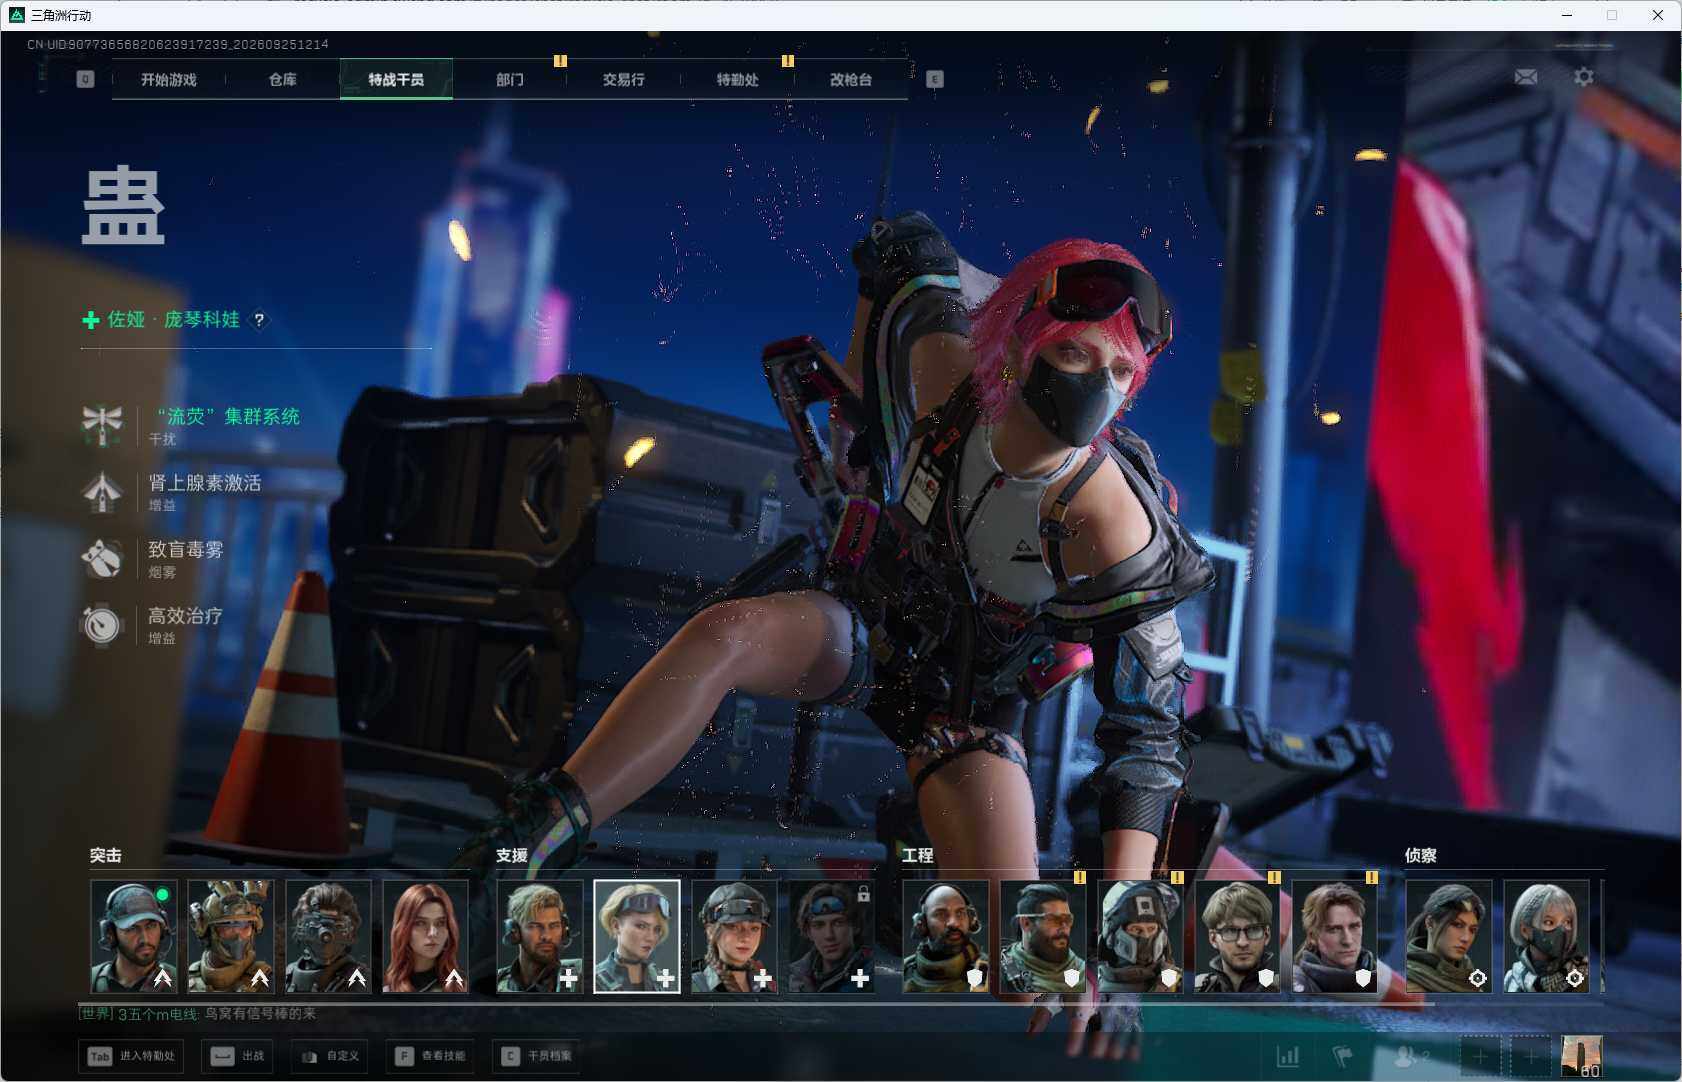Open the player avatar in bottom corner

tap(1582, 1056)
